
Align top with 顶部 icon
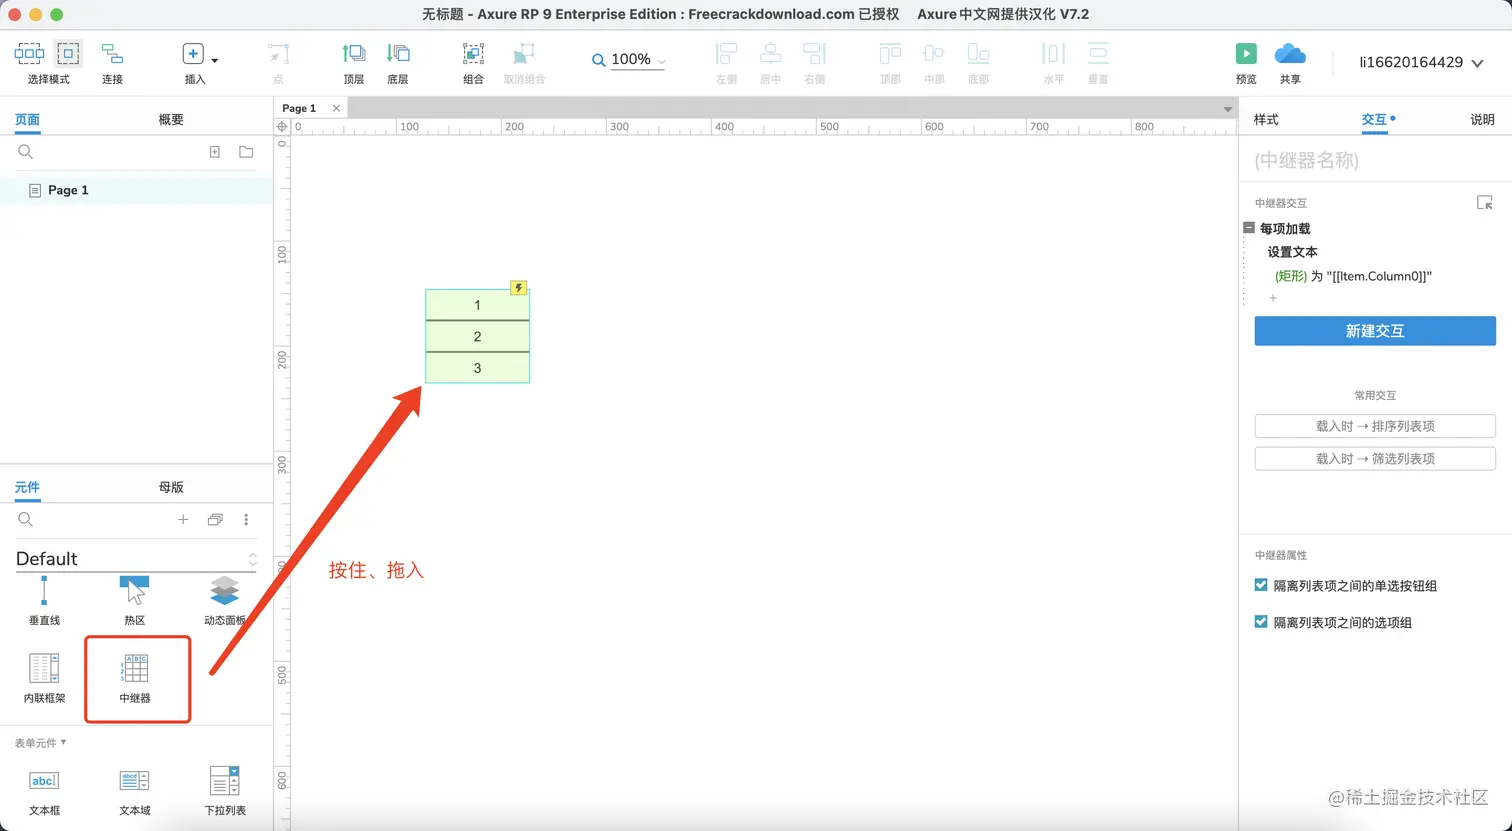click(x=890, y=54)
